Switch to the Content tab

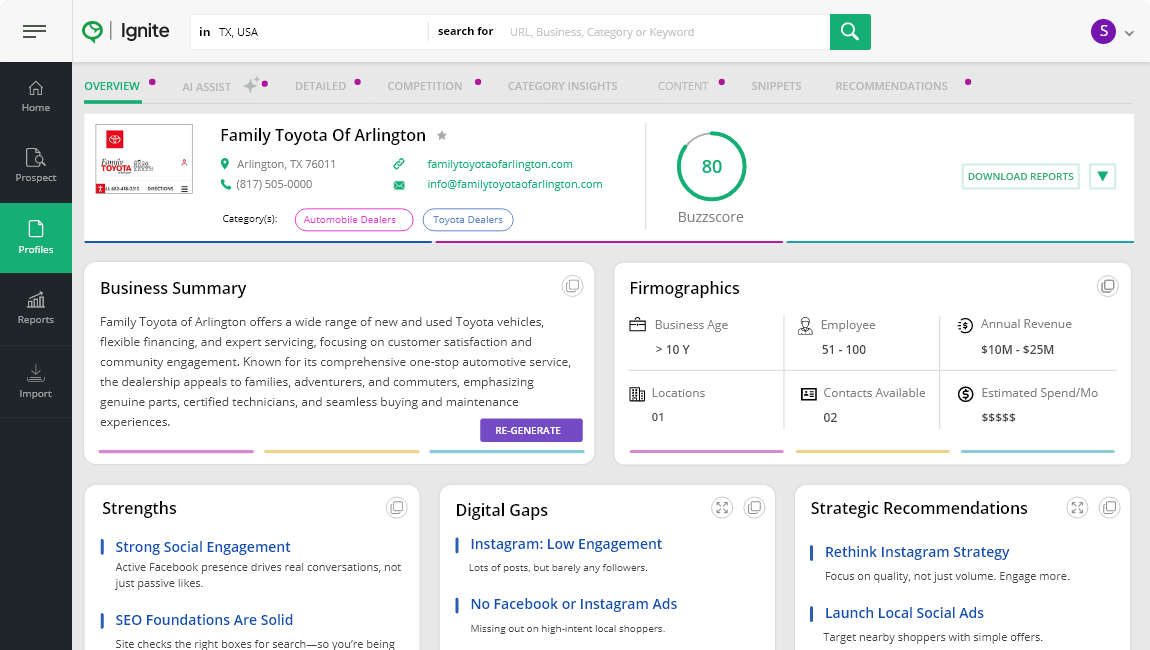tap(683, 86)
